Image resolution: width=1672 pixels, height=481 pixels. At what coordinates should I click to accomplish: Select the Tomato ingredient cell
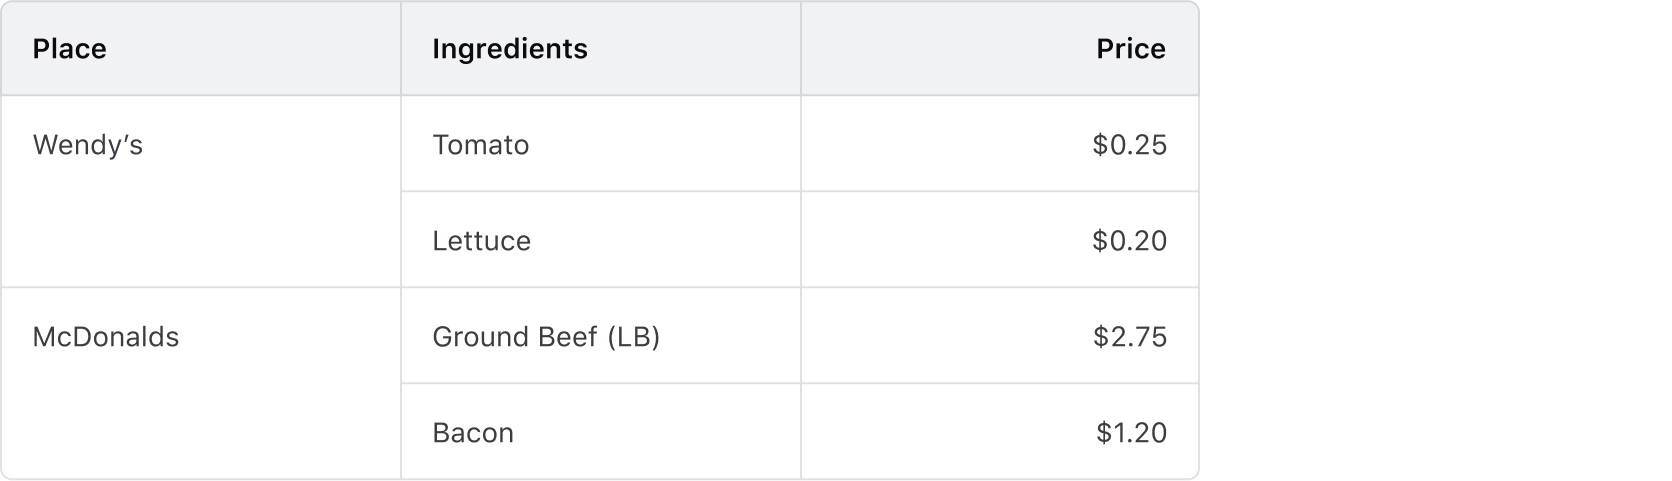[x=480, y=146]
